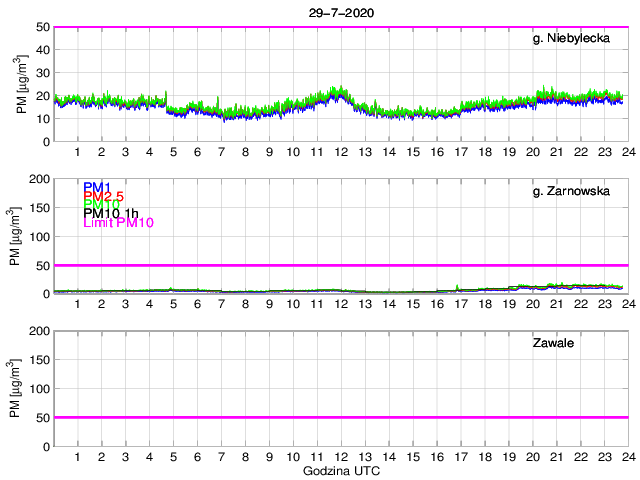640x480 pixels.
Task: Select the magenta Limit PM10 legend entry
Action: point(118,223)
